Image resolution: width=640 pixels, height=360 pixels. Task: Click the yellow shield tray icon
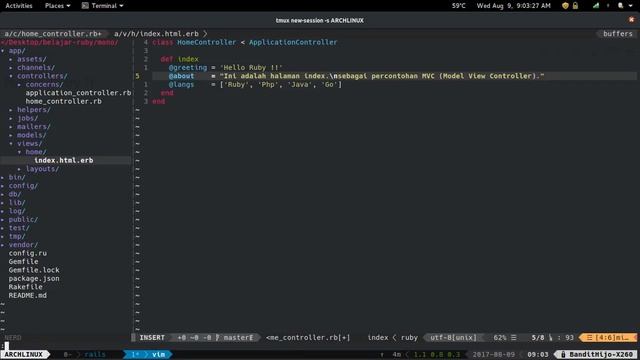click(565, 6)
